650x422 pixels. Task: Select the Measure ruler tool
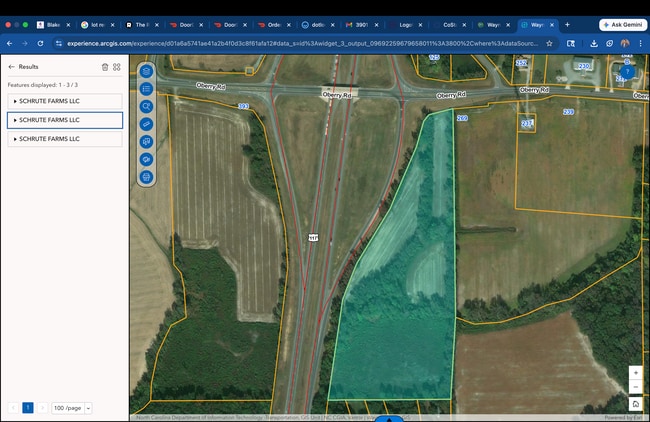pos(147,124)
